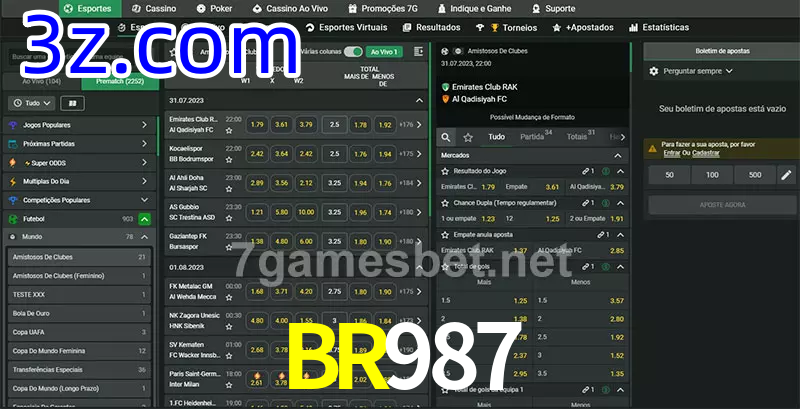Favorite the Emirates Club R... match star
This screenshot has height=409, width=800.
229,131
